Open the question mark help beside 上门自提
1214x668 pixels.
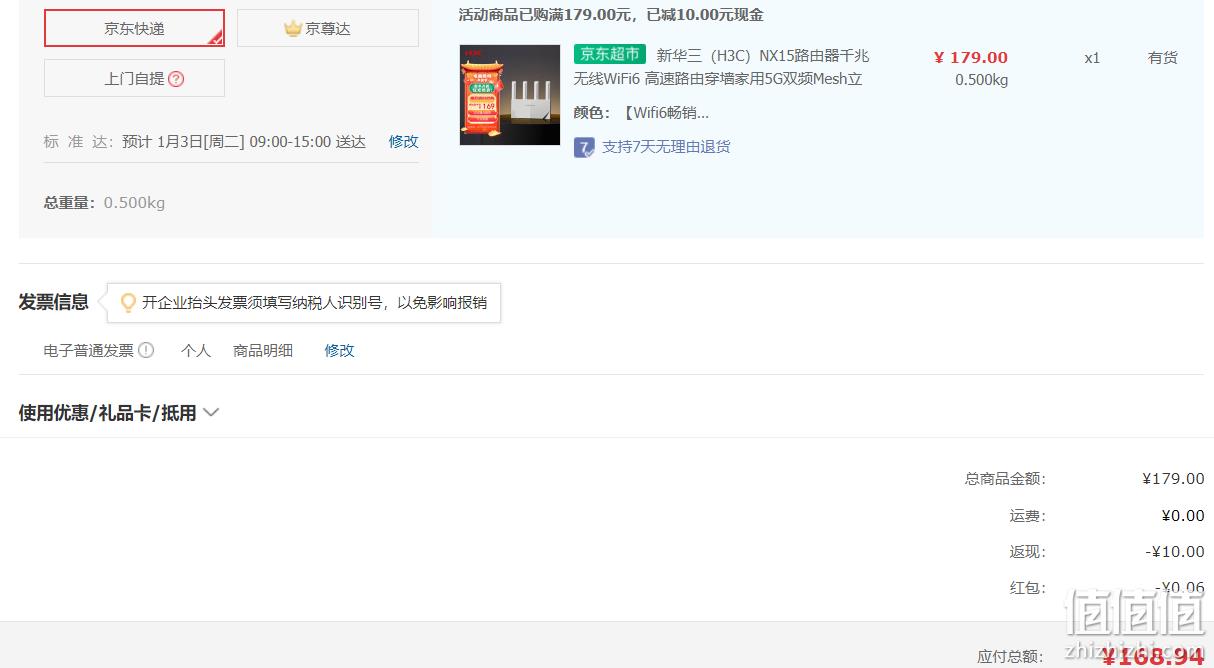[176, 79]
